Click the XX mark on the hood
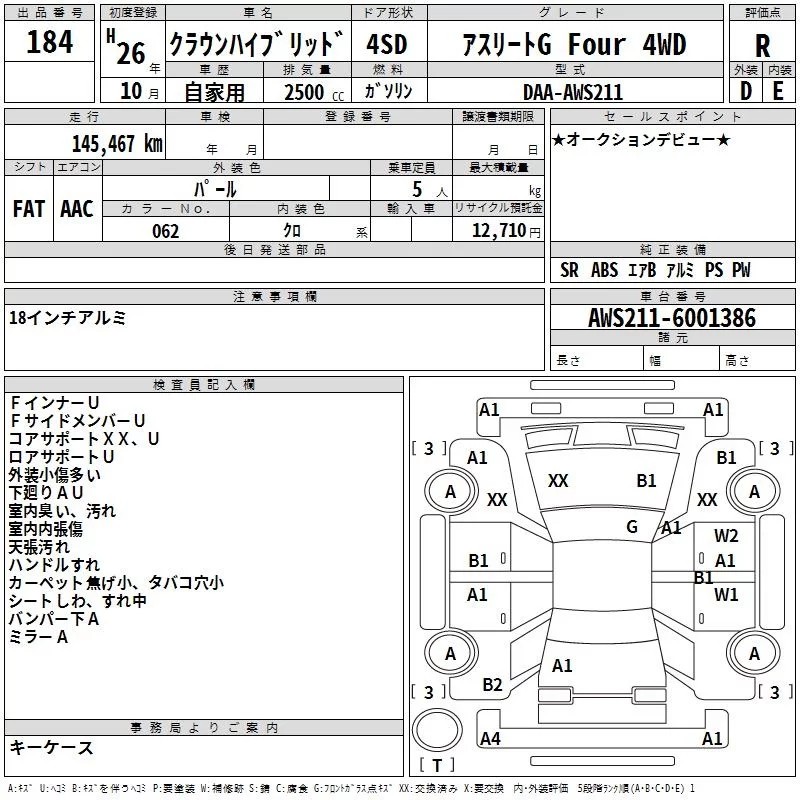Viewport: 800px width, 800px height. (x=558, y=481)
